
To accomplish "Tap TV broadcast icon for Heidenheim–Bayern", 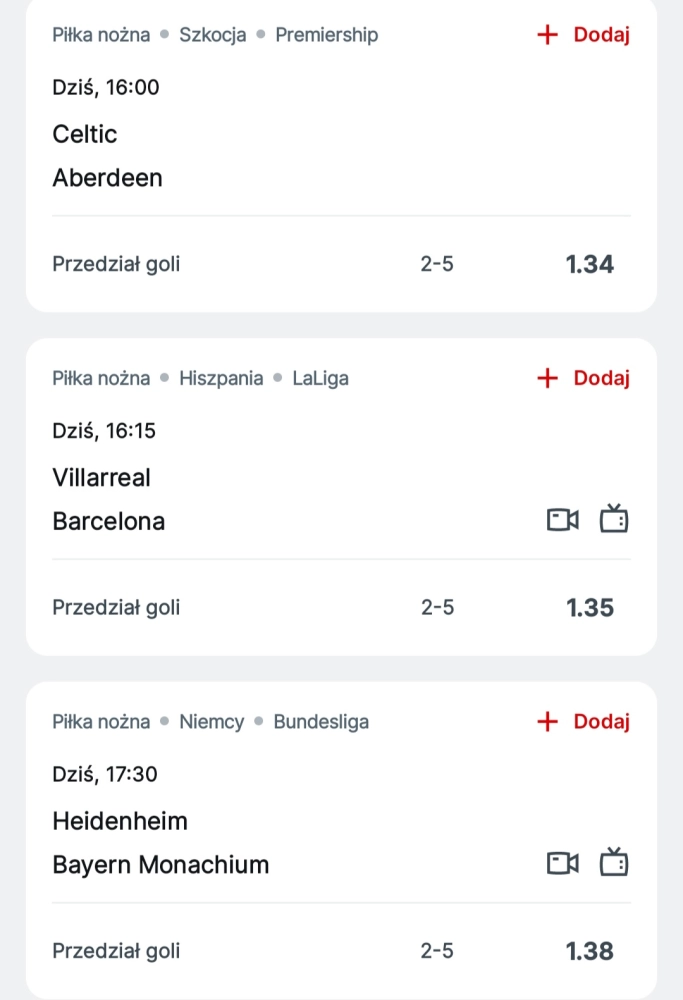I will pos(613,863).
